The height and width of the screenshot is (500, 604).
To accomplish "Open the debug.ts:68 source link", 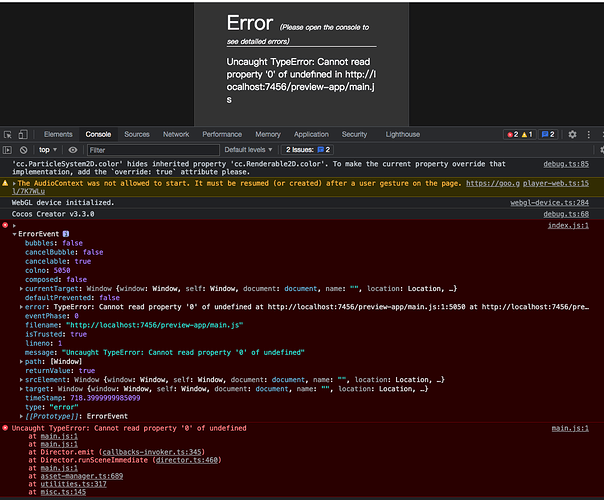I will 566,214.
